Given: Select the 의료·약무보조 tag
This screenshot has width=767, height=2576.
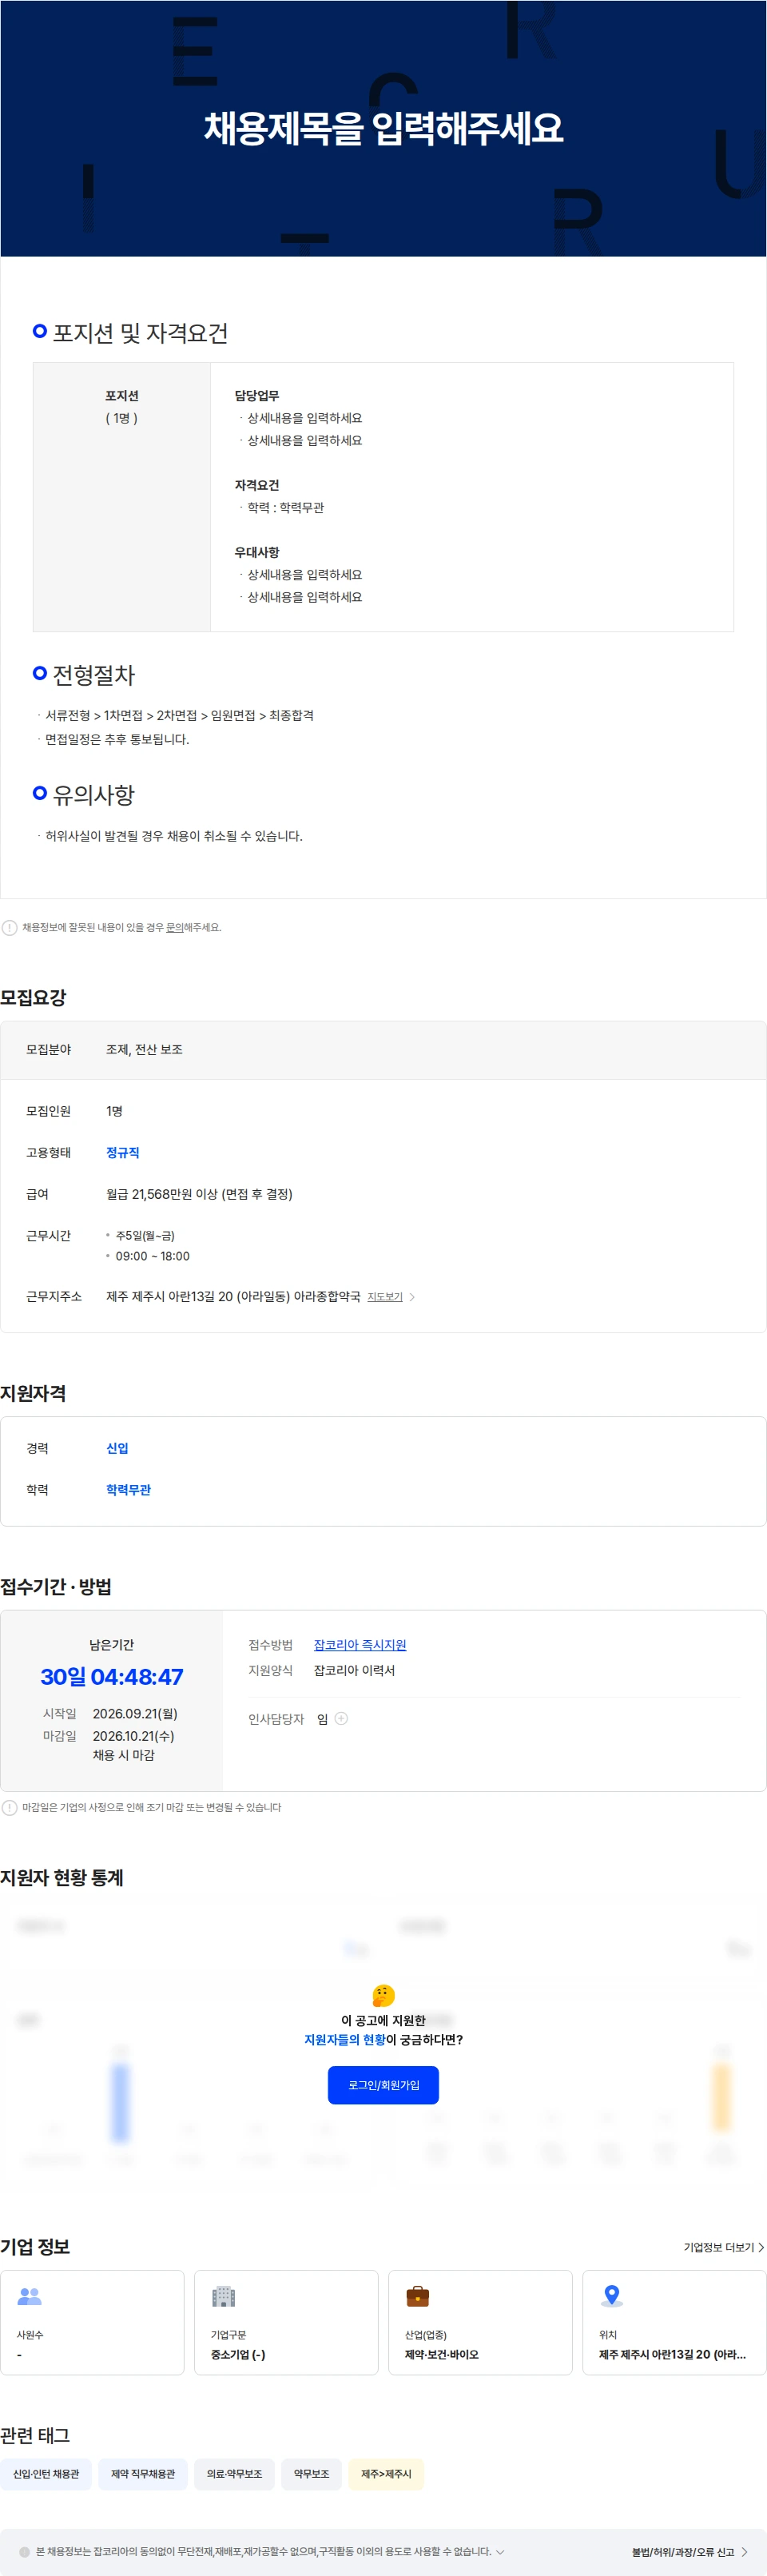Looking at the screenshot, I should pos(234,2474).
